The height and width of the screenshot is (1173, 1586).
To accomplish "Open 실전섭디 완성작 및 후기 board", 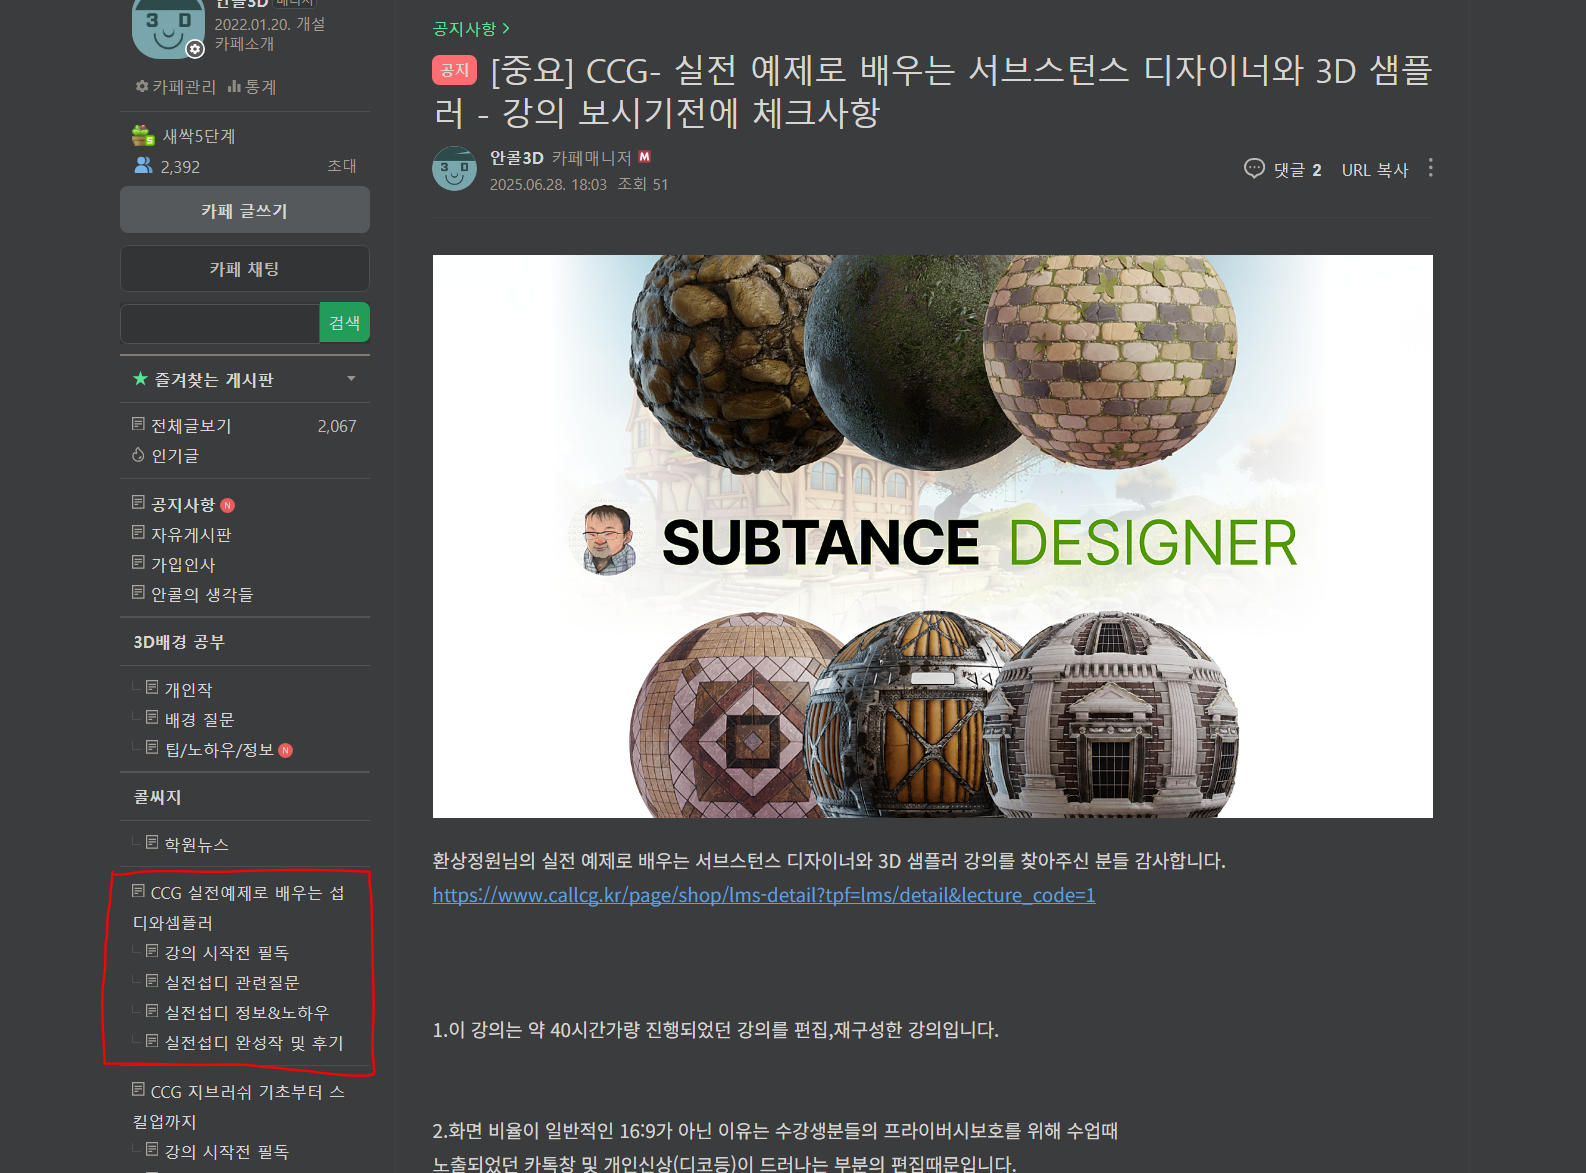I will (x=254, y=1043).
